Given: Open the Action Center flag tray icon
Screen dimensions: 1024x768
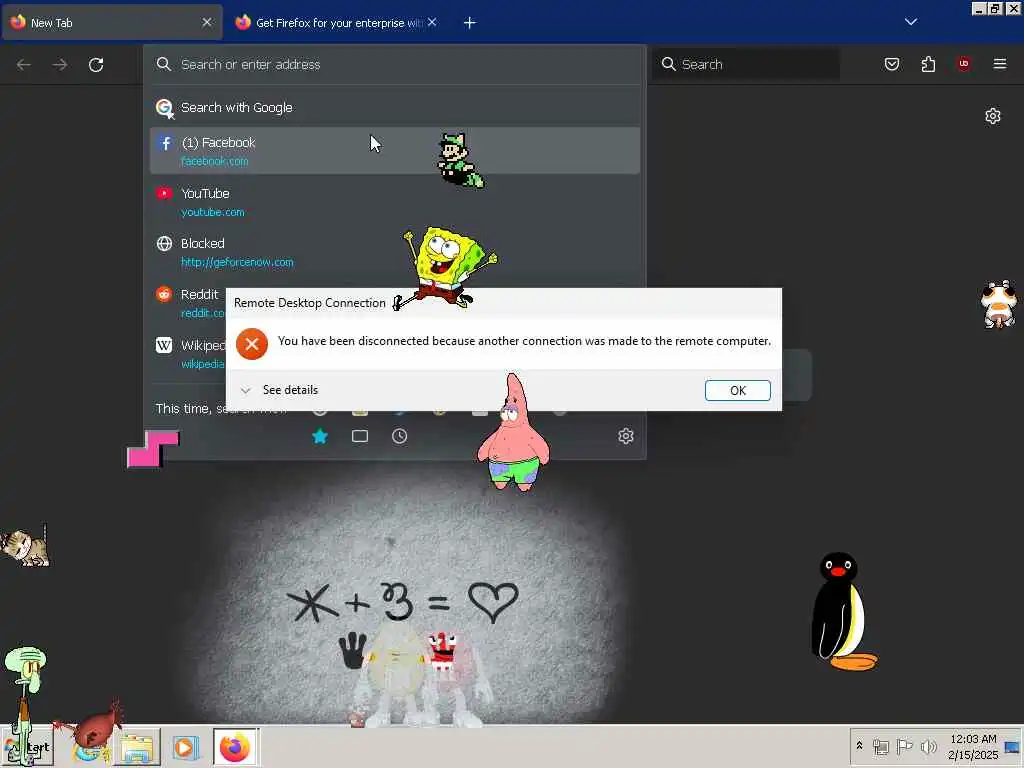Looking at the screenshot, I should (x=904, y=746).
